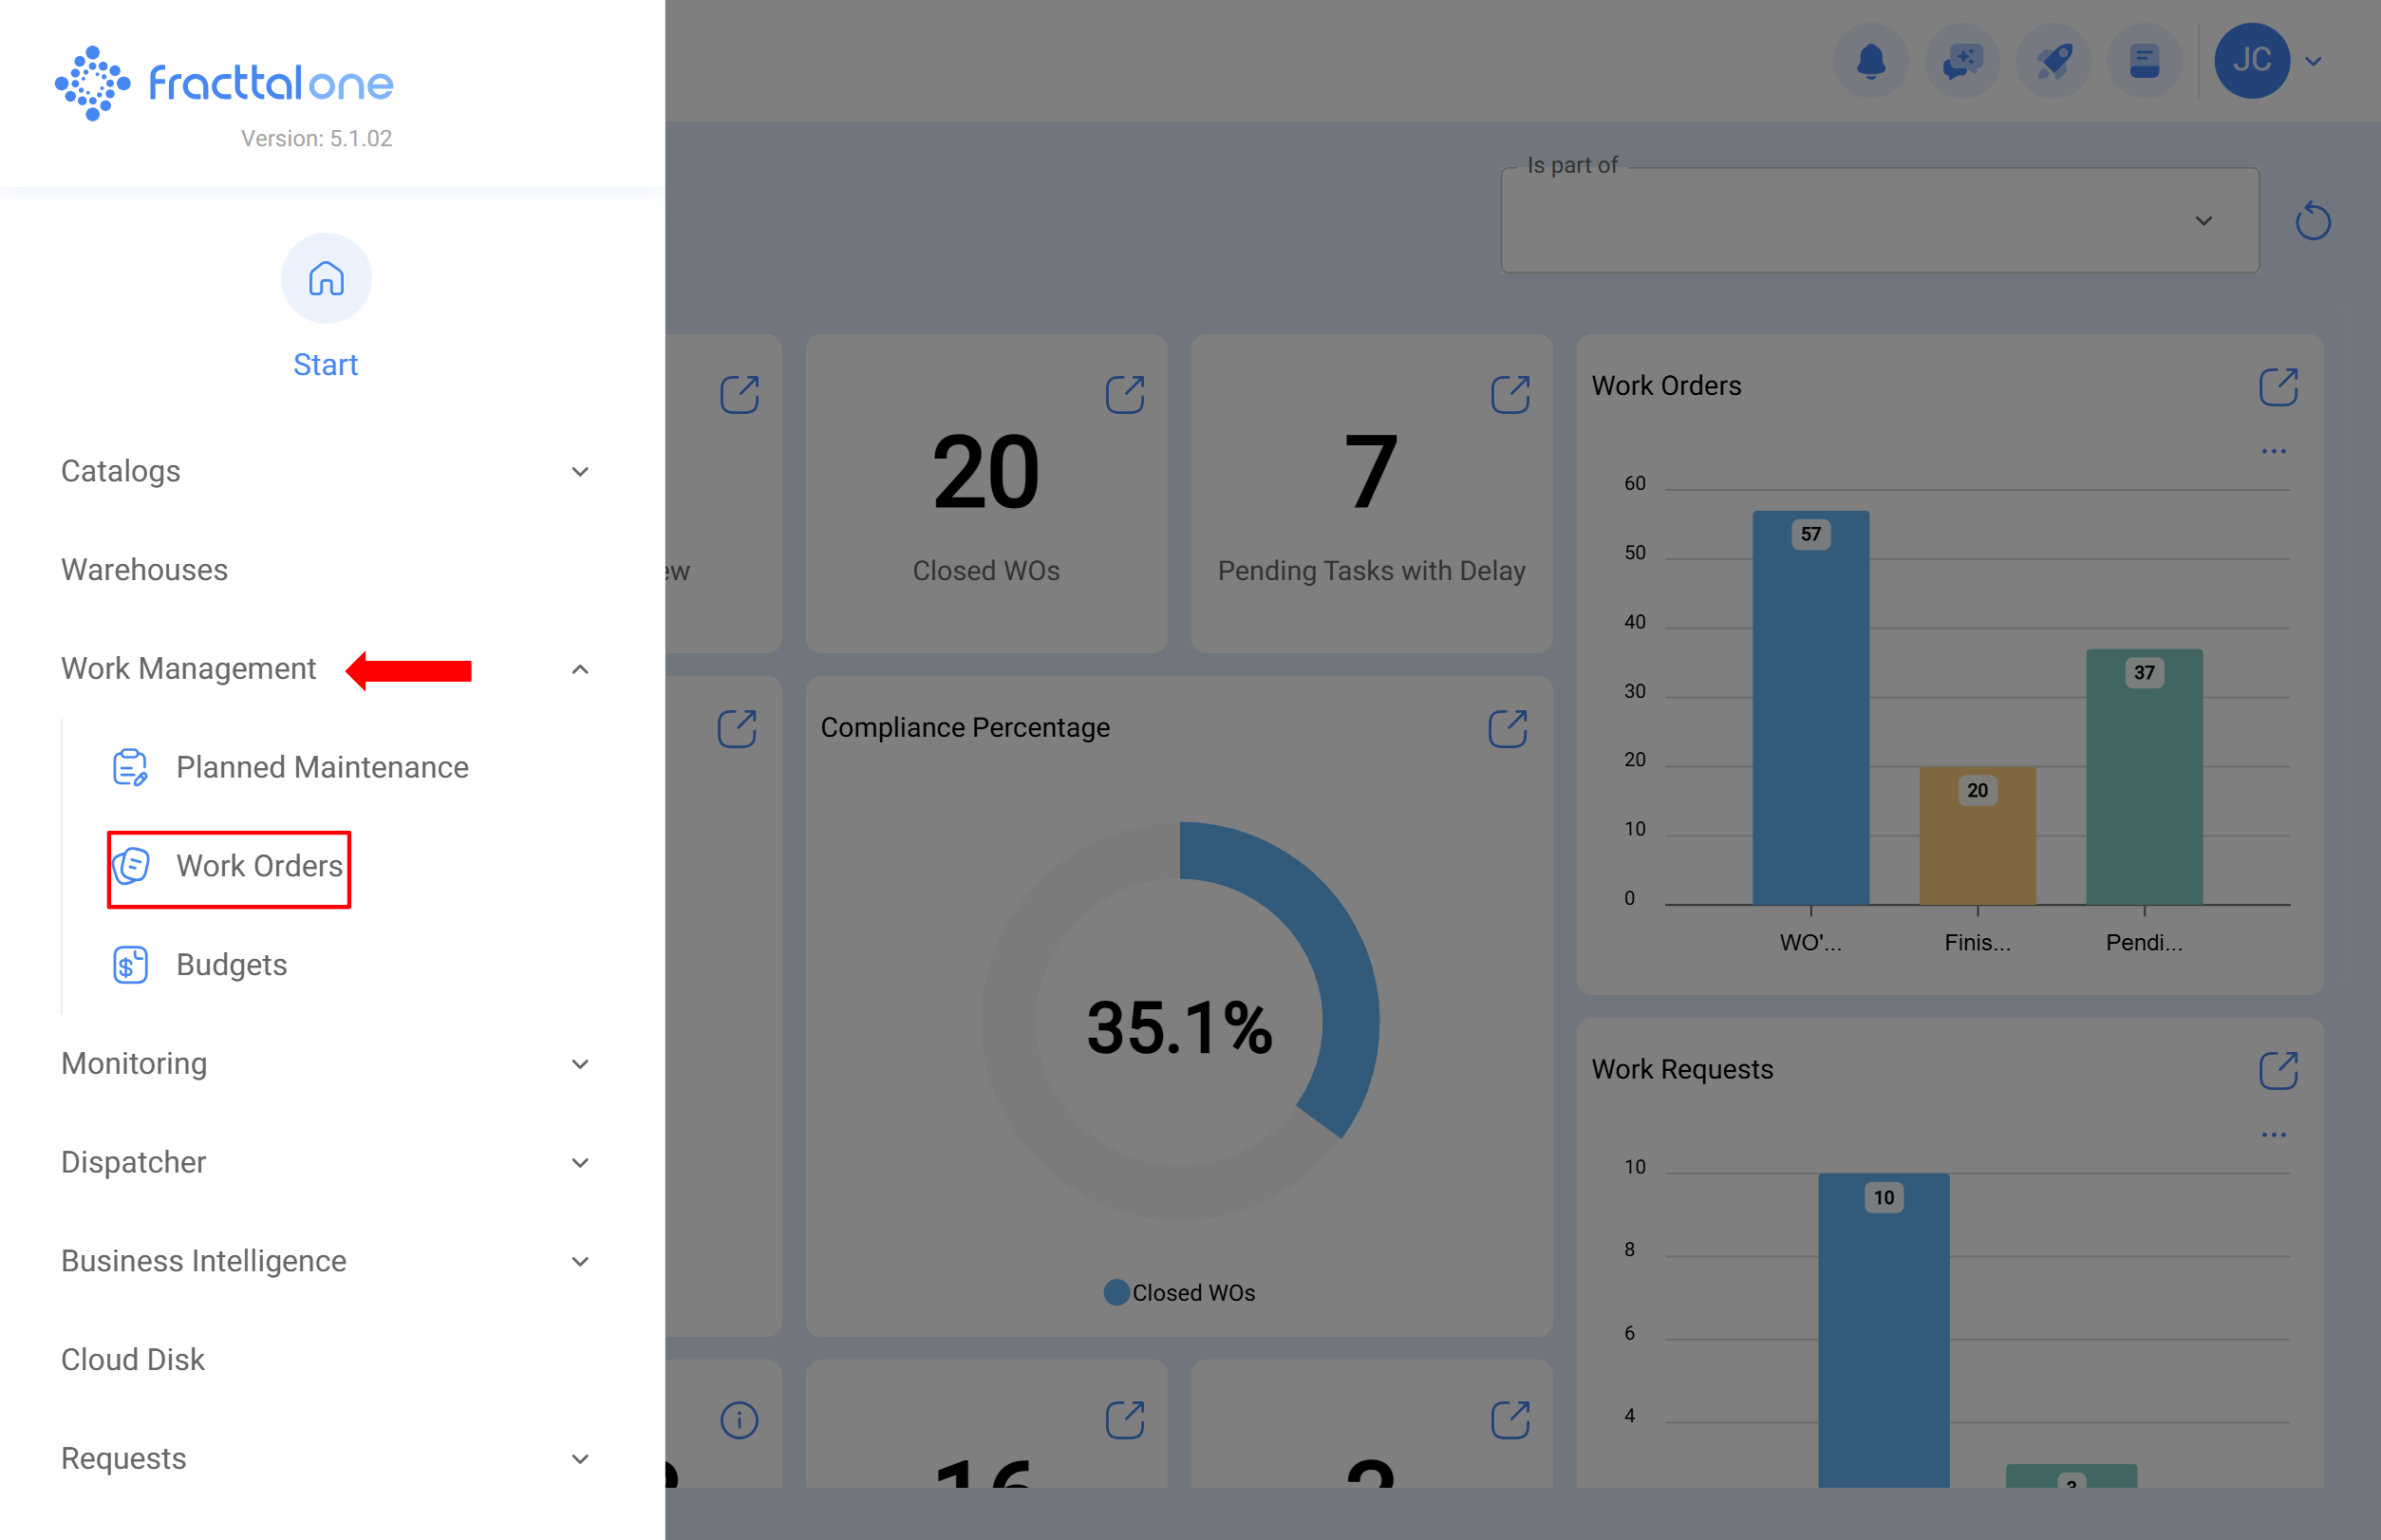Open the JC user profile menu
This screenshot has height=1540, width=2381.
coord(2253,61)
